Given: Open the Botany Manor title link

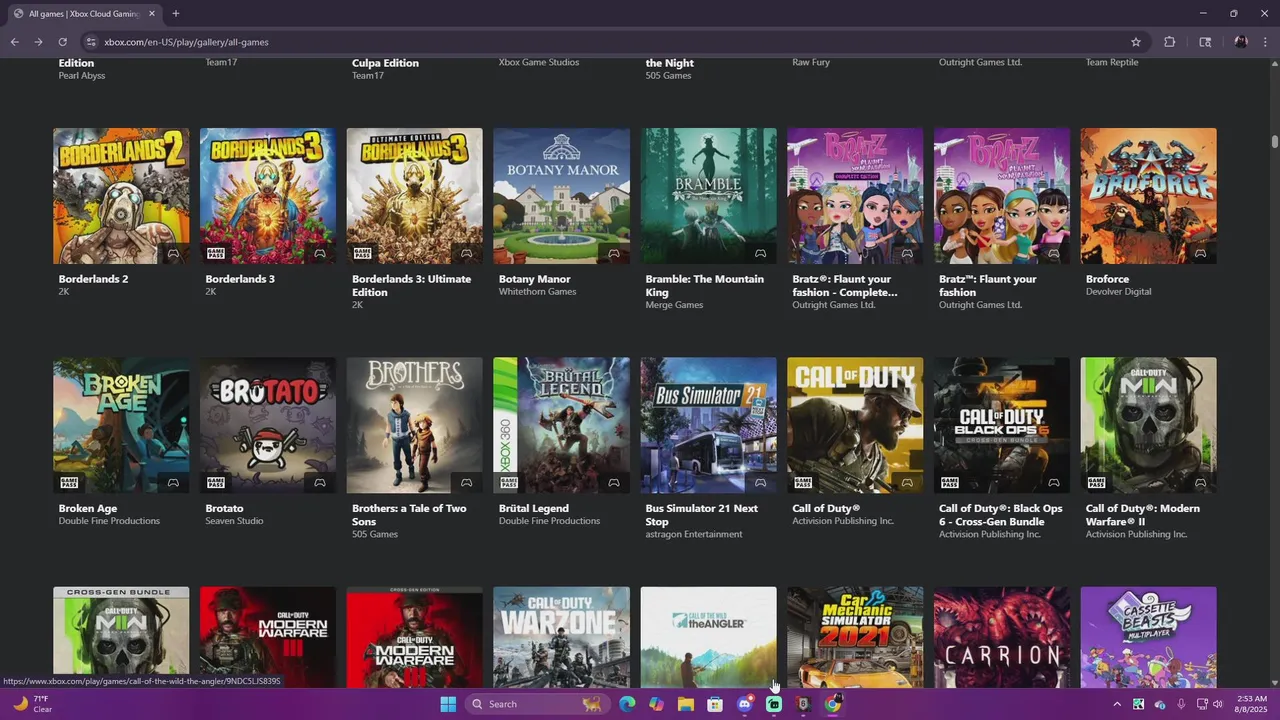Looking at the screenshot, I should (x=535, y=279).
